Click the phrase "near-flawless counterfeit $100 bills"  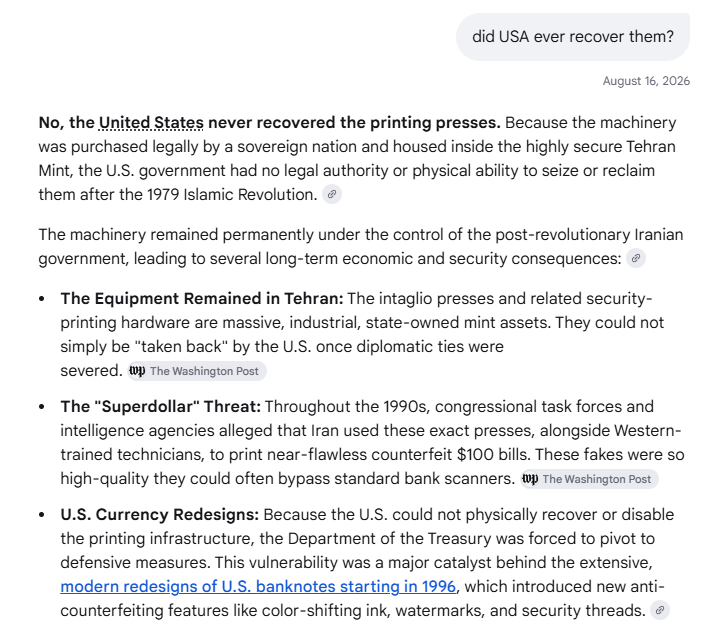click(x=395, y=454)
